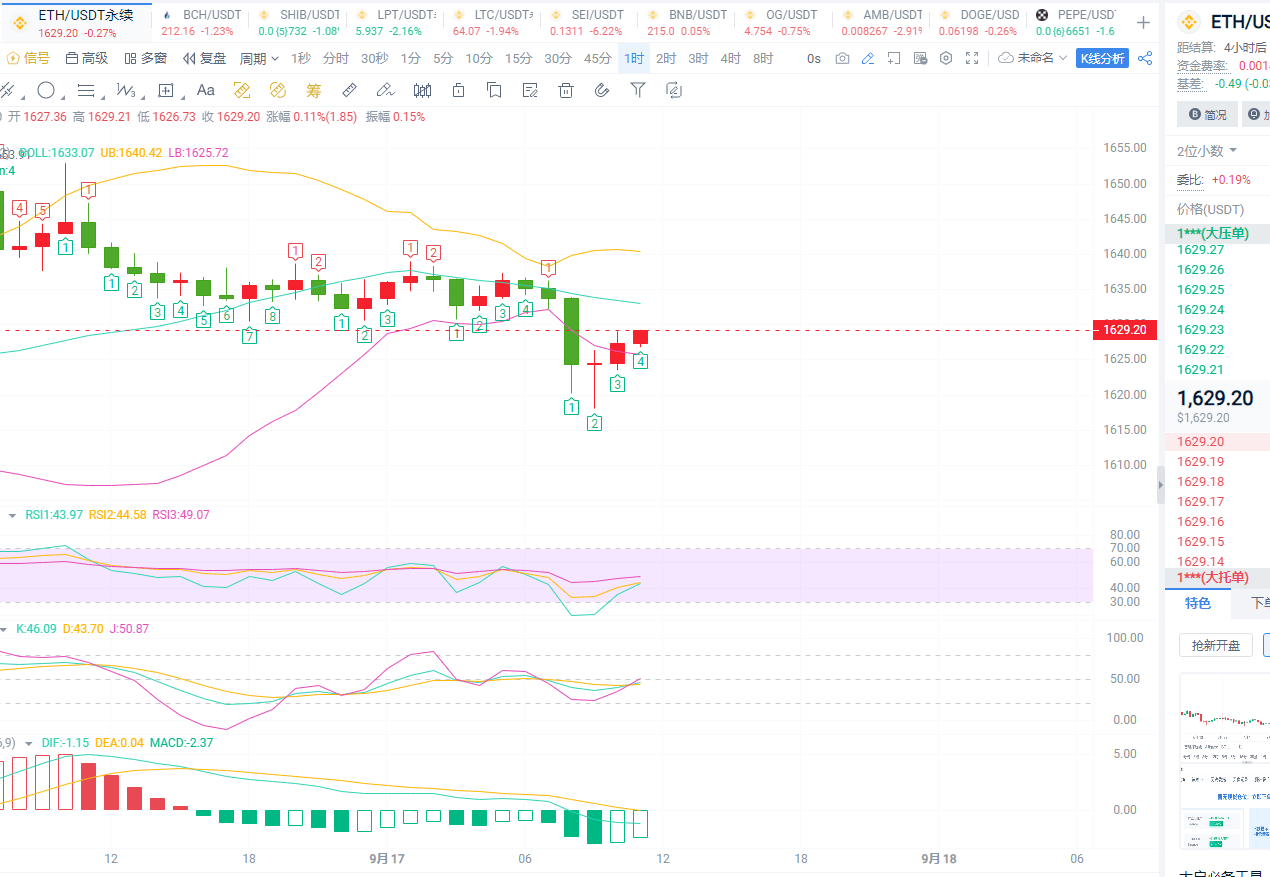Select the plain gray ruler tool
1270x877 pixels.
[x=350, y=90]
